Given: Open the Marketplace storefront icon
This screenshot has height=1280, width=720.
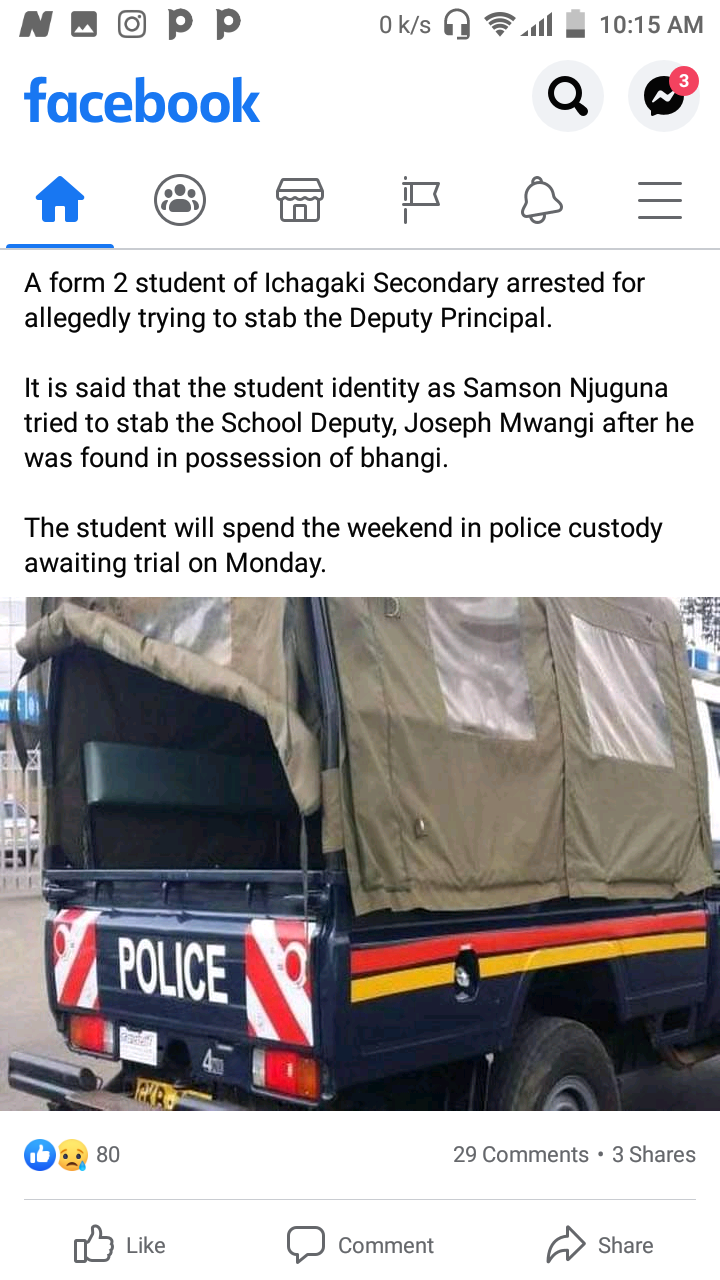Looking at the screenshot, I should pos(300,200).
